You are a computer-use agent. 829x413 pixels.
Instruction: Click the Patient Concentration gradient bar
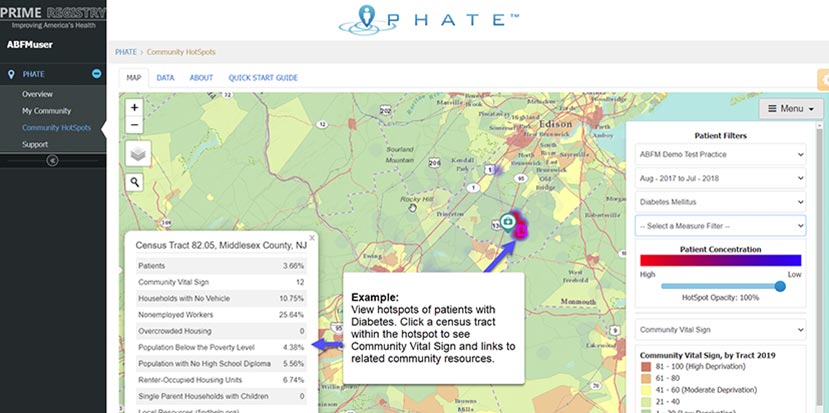pyautogui.click(x=721, y=260)
